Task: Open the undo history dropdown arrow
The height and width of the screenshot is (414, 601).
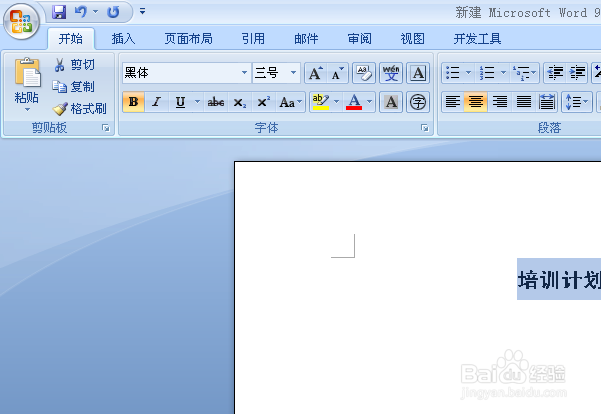Action: (95, 12)
